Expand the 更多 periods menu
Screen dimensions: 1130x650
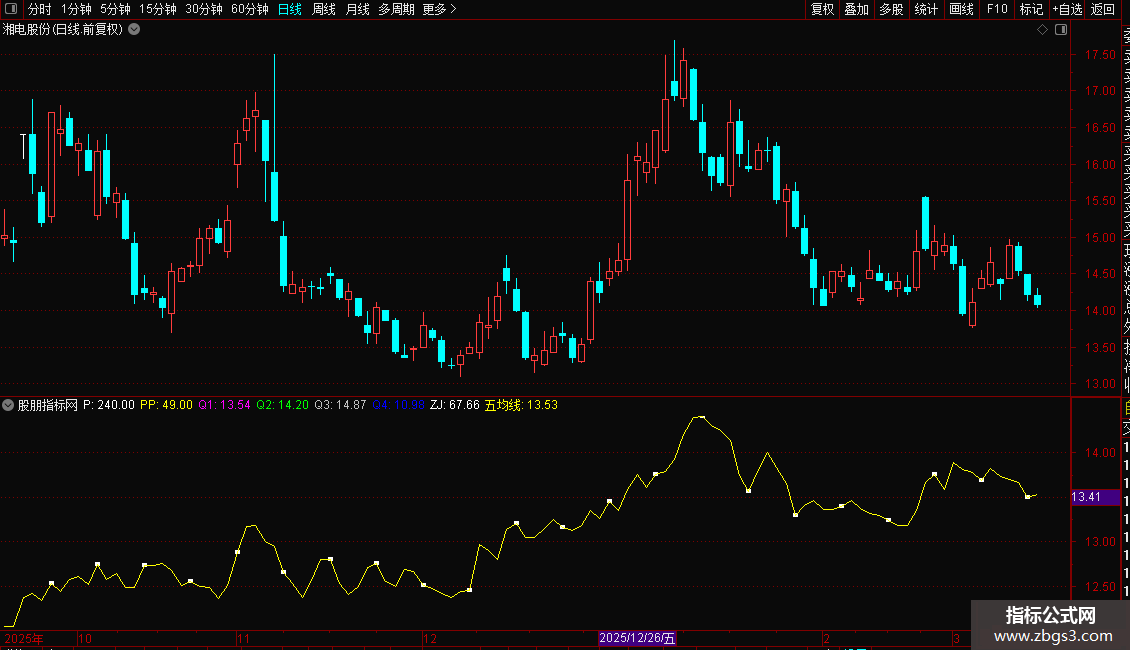[x=440, y=9]
